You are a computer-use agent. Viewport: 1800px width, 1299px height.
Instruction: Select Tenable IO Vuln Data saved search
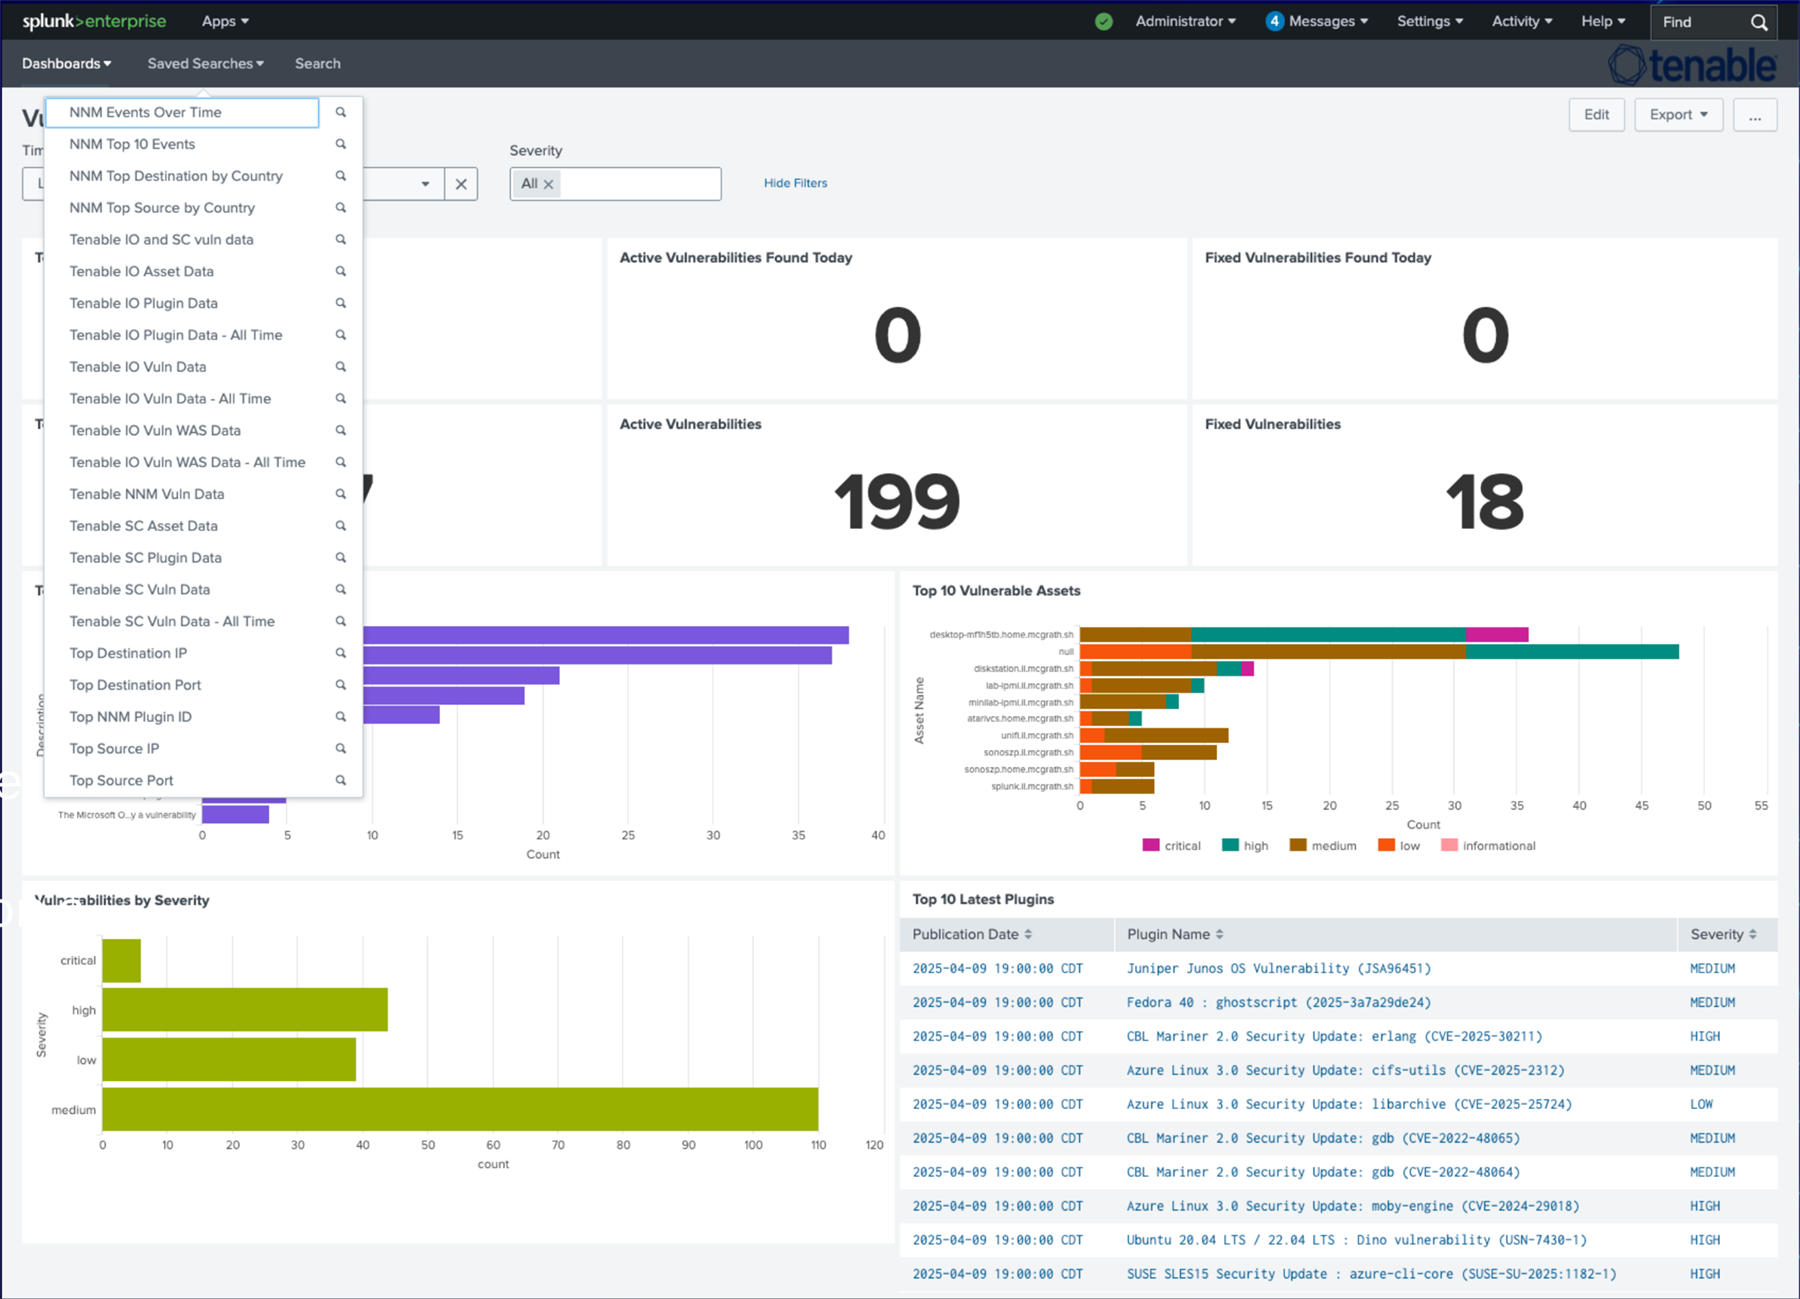point(138,367)
